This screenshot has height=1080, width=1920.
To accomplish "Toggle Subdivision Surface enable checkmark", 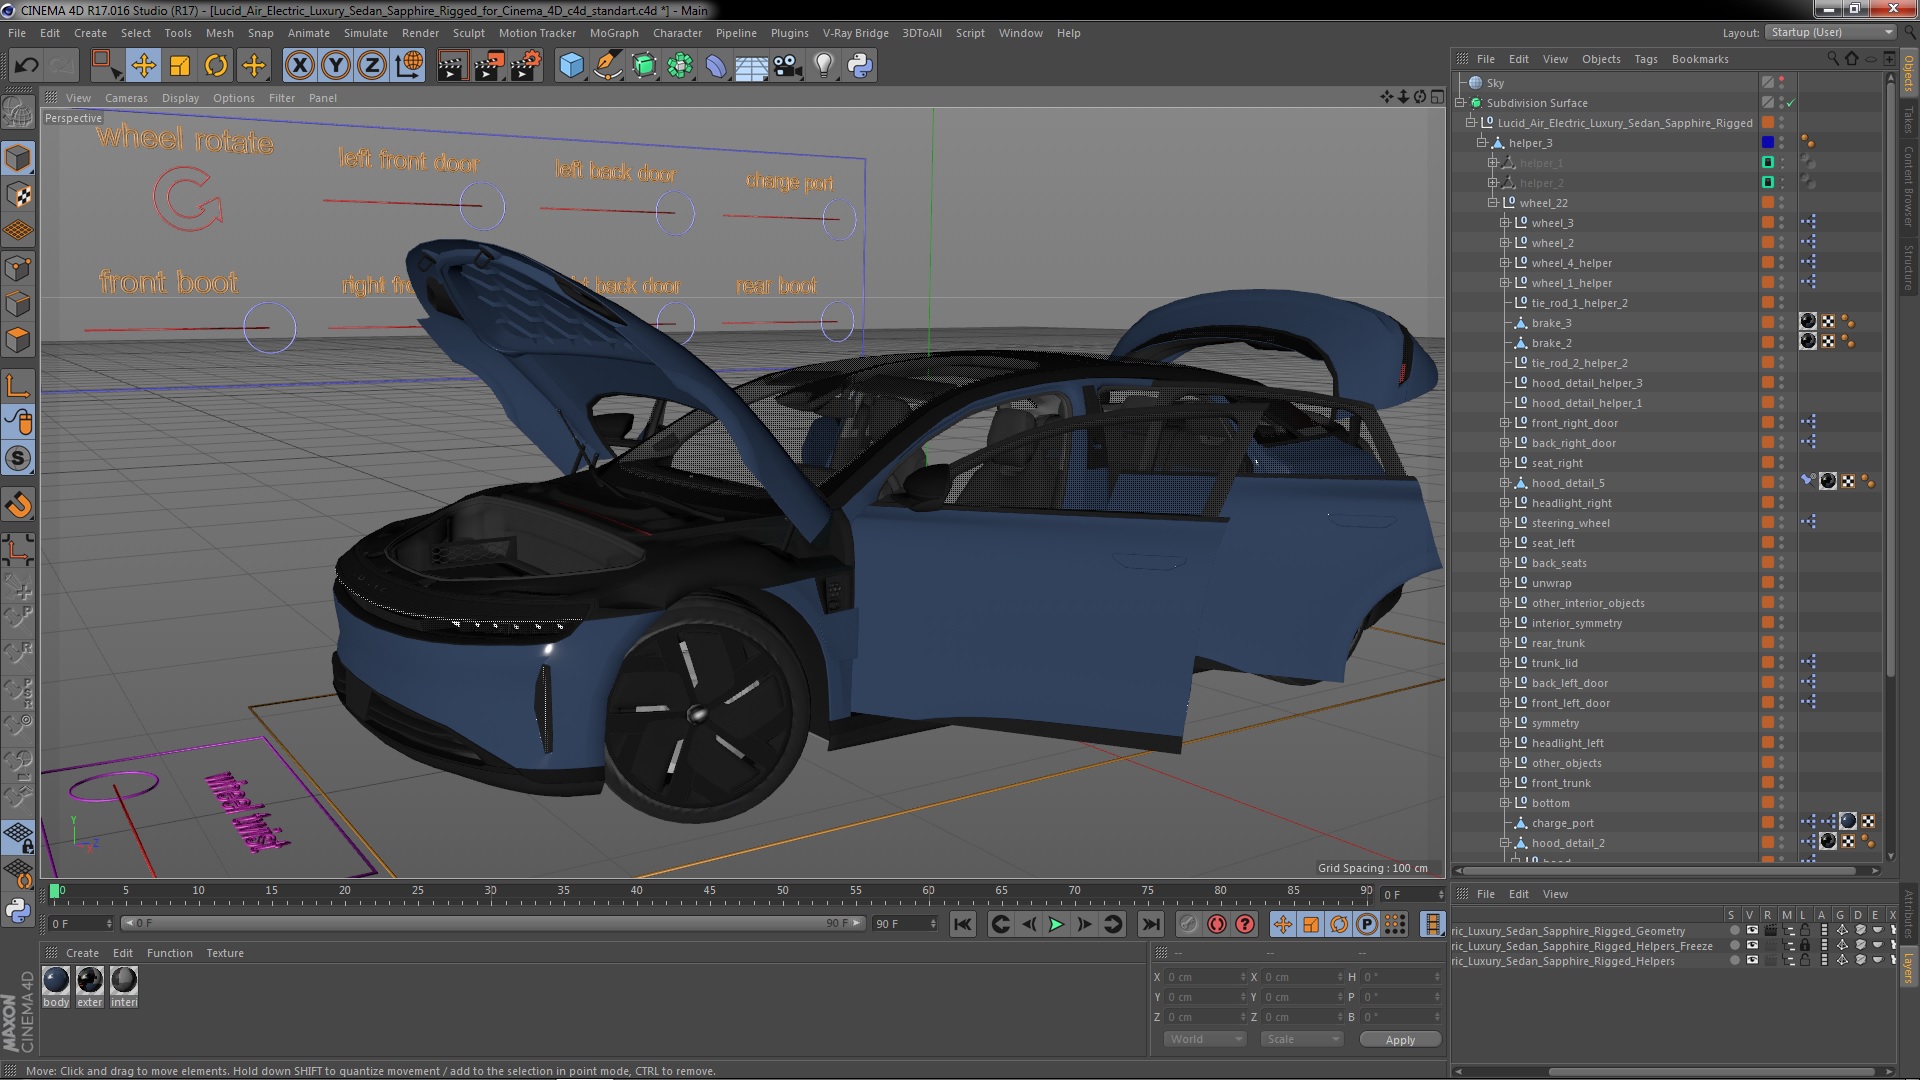I will pyautogui.click(x=1790, y=103).
